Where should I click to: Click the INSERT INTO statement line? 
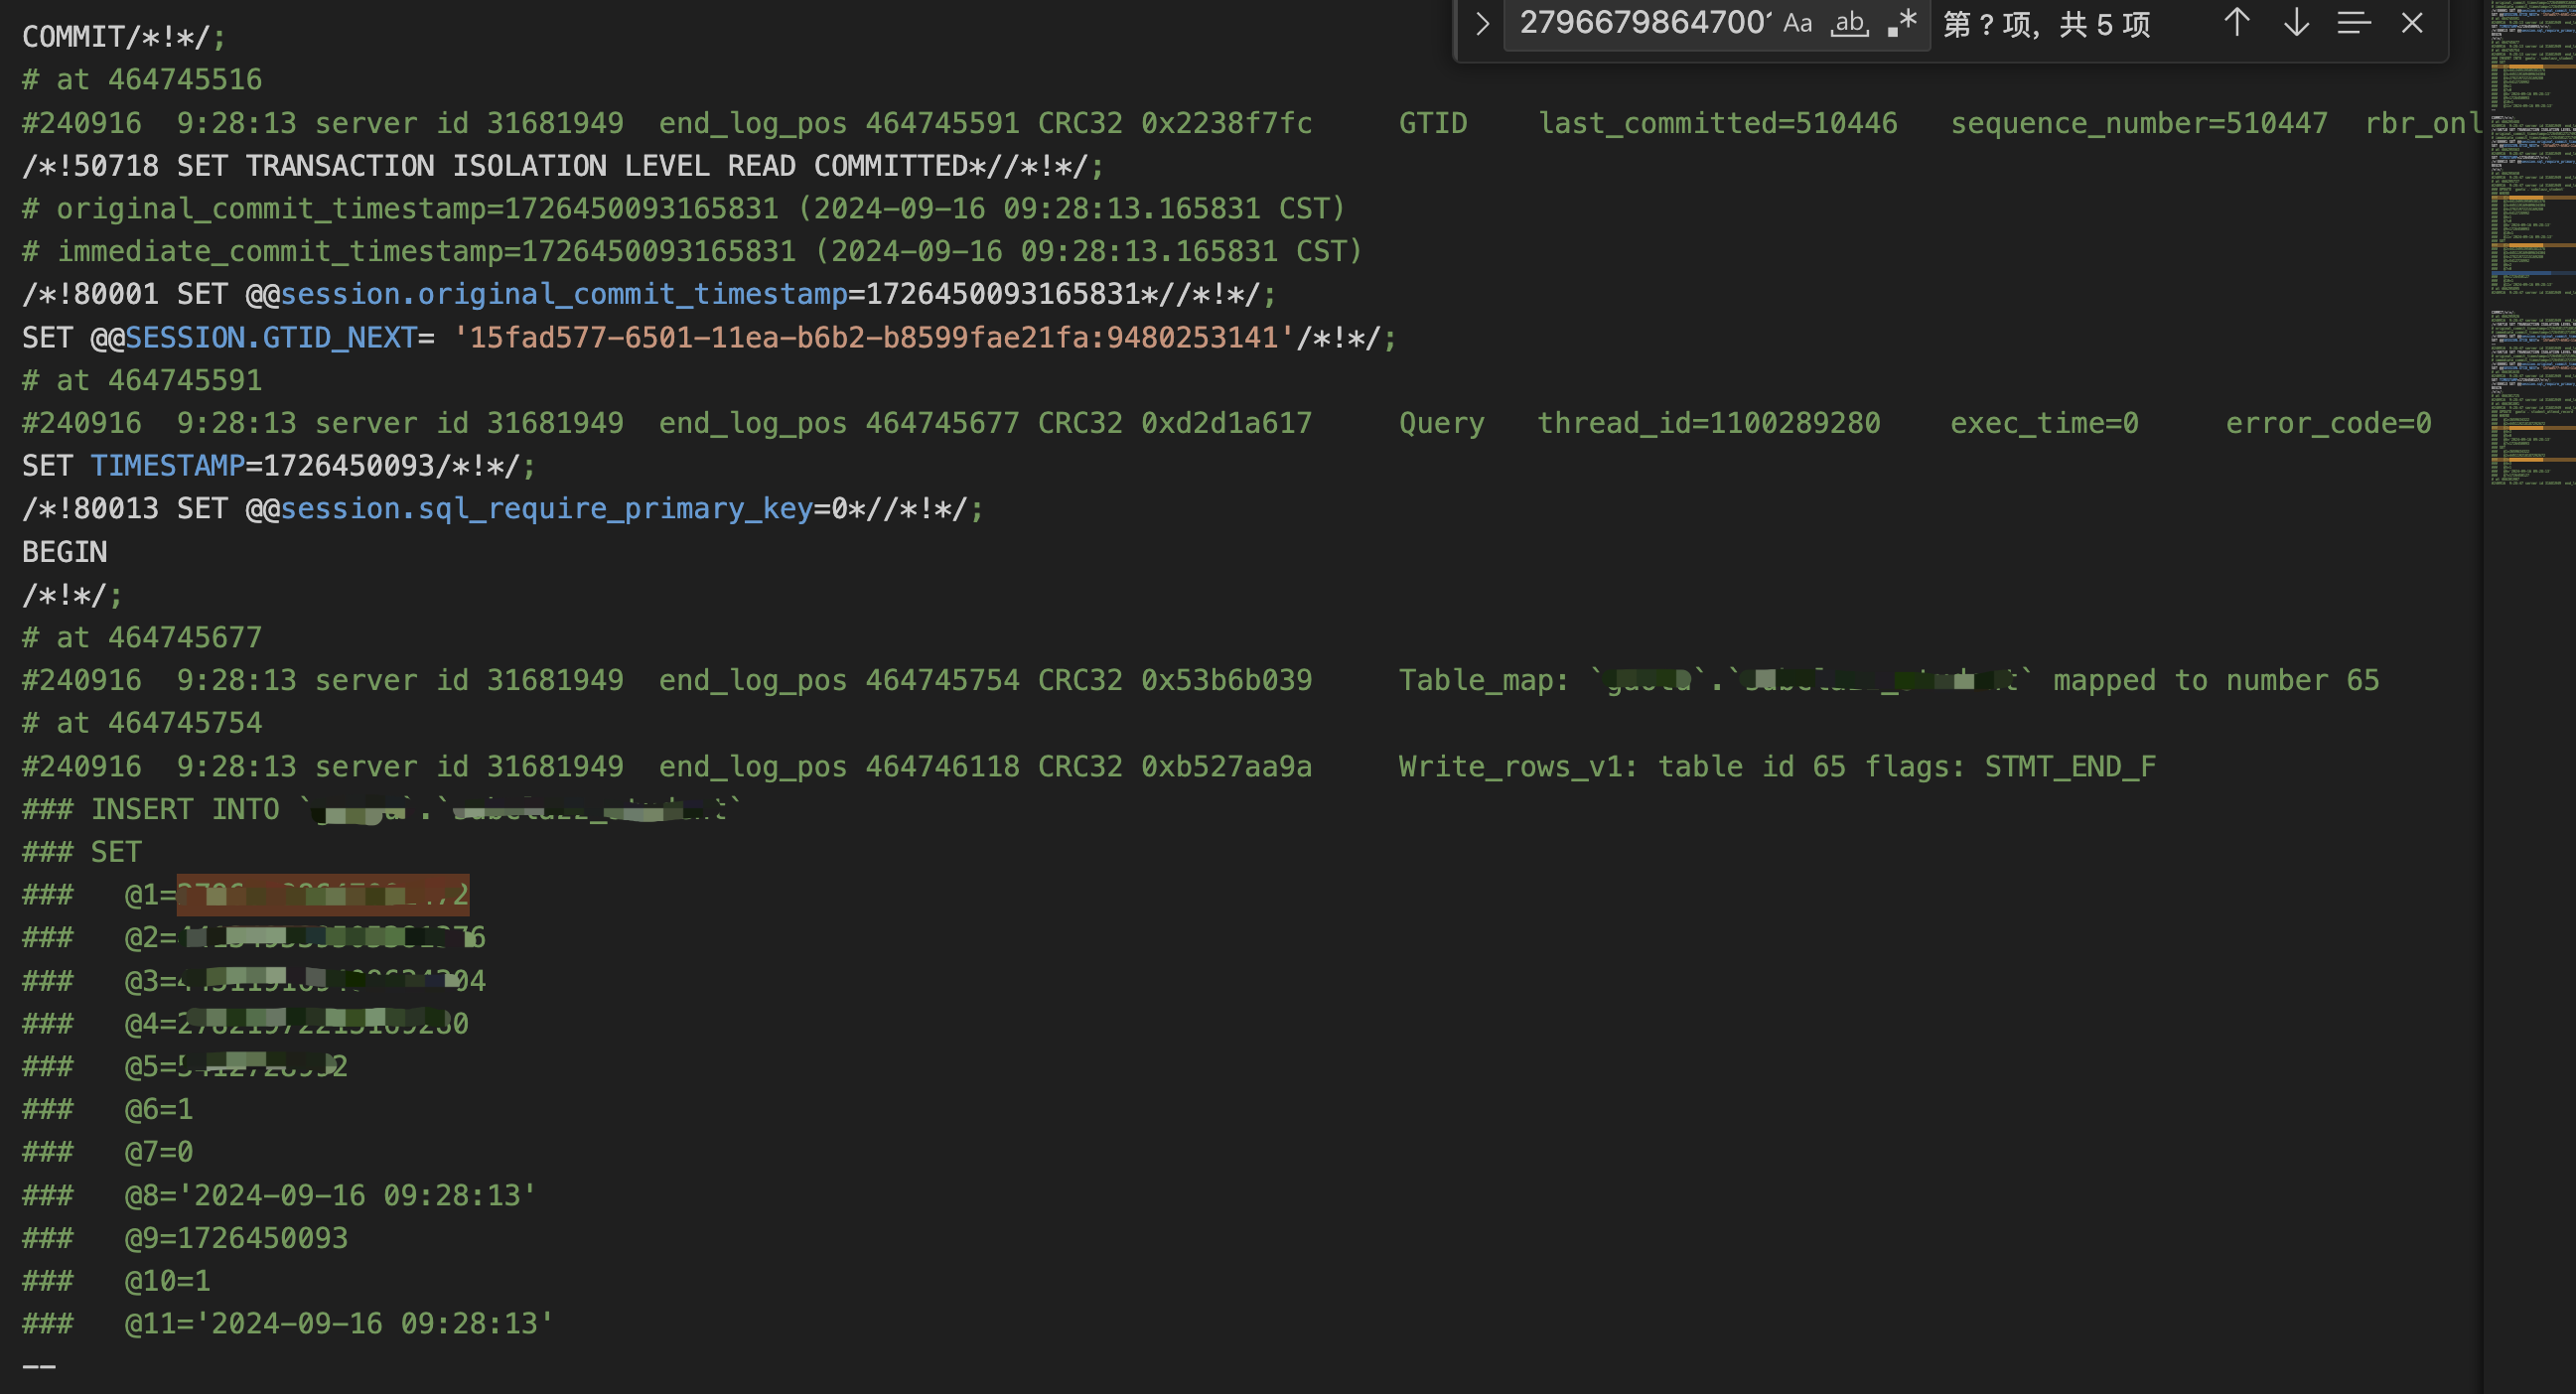pos(185,809)
